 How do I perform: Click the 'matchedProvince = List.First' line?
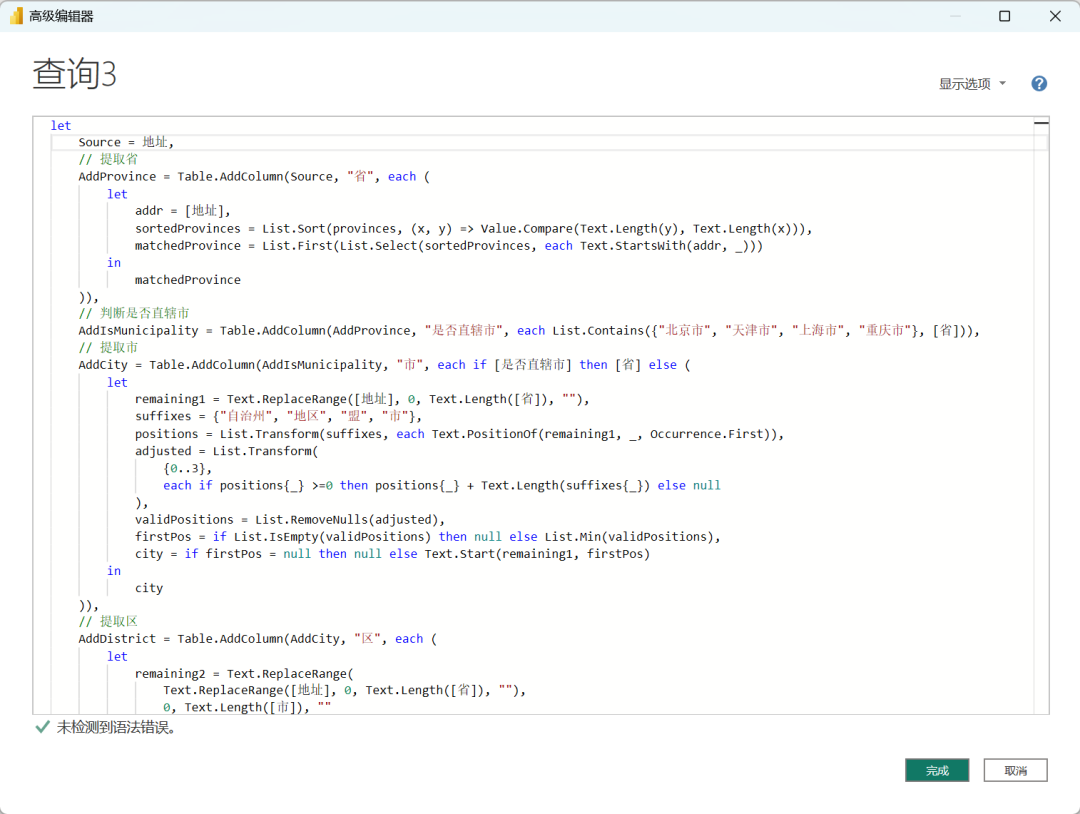pos(448,246)
